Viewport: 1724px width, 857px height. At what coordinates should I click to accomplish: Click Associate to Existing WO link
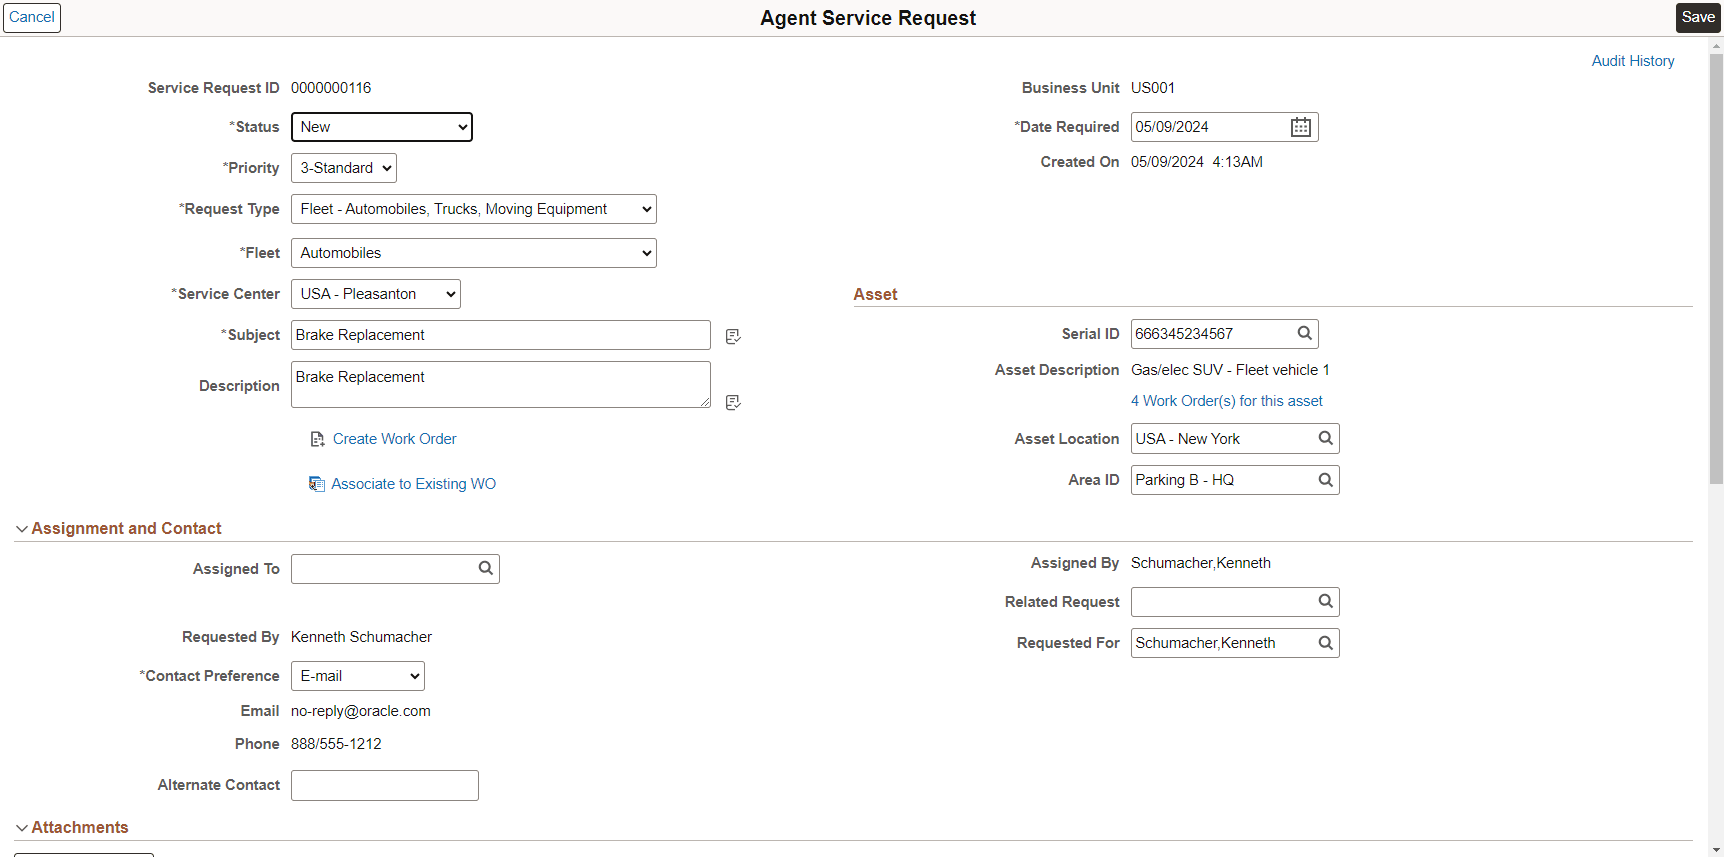pyautogui.click(x=413, y=484)
